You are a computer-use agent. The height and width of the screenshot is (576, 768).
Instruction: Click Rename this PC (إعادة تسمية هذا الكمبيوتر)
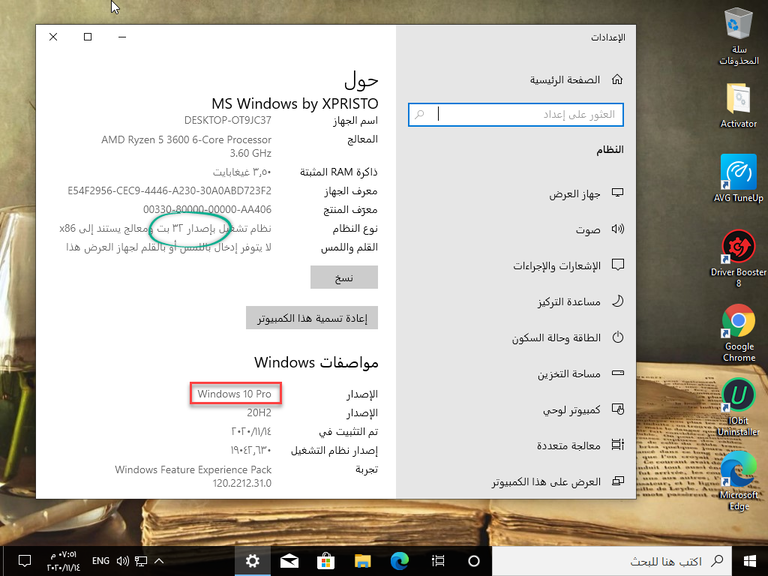[x=312, y=318]
